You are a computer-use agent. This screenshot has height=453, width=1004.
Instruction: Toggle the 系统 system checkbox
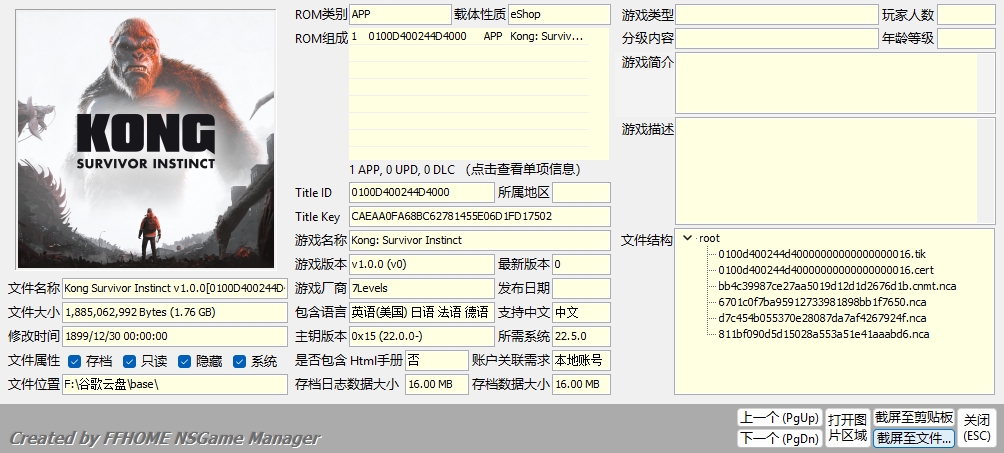(239, 362)
